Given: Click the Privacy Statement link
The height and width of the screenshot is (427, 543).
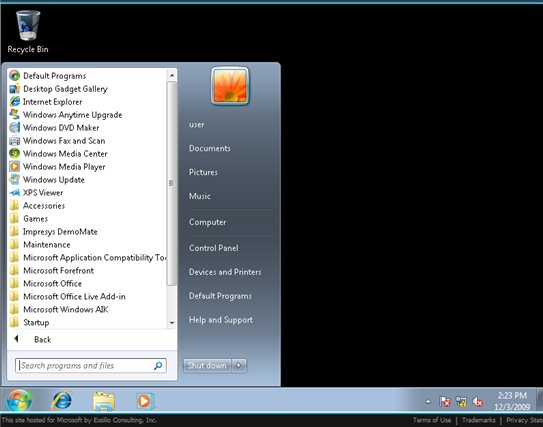Looking at the screenshot, I should tap(524, 420).
